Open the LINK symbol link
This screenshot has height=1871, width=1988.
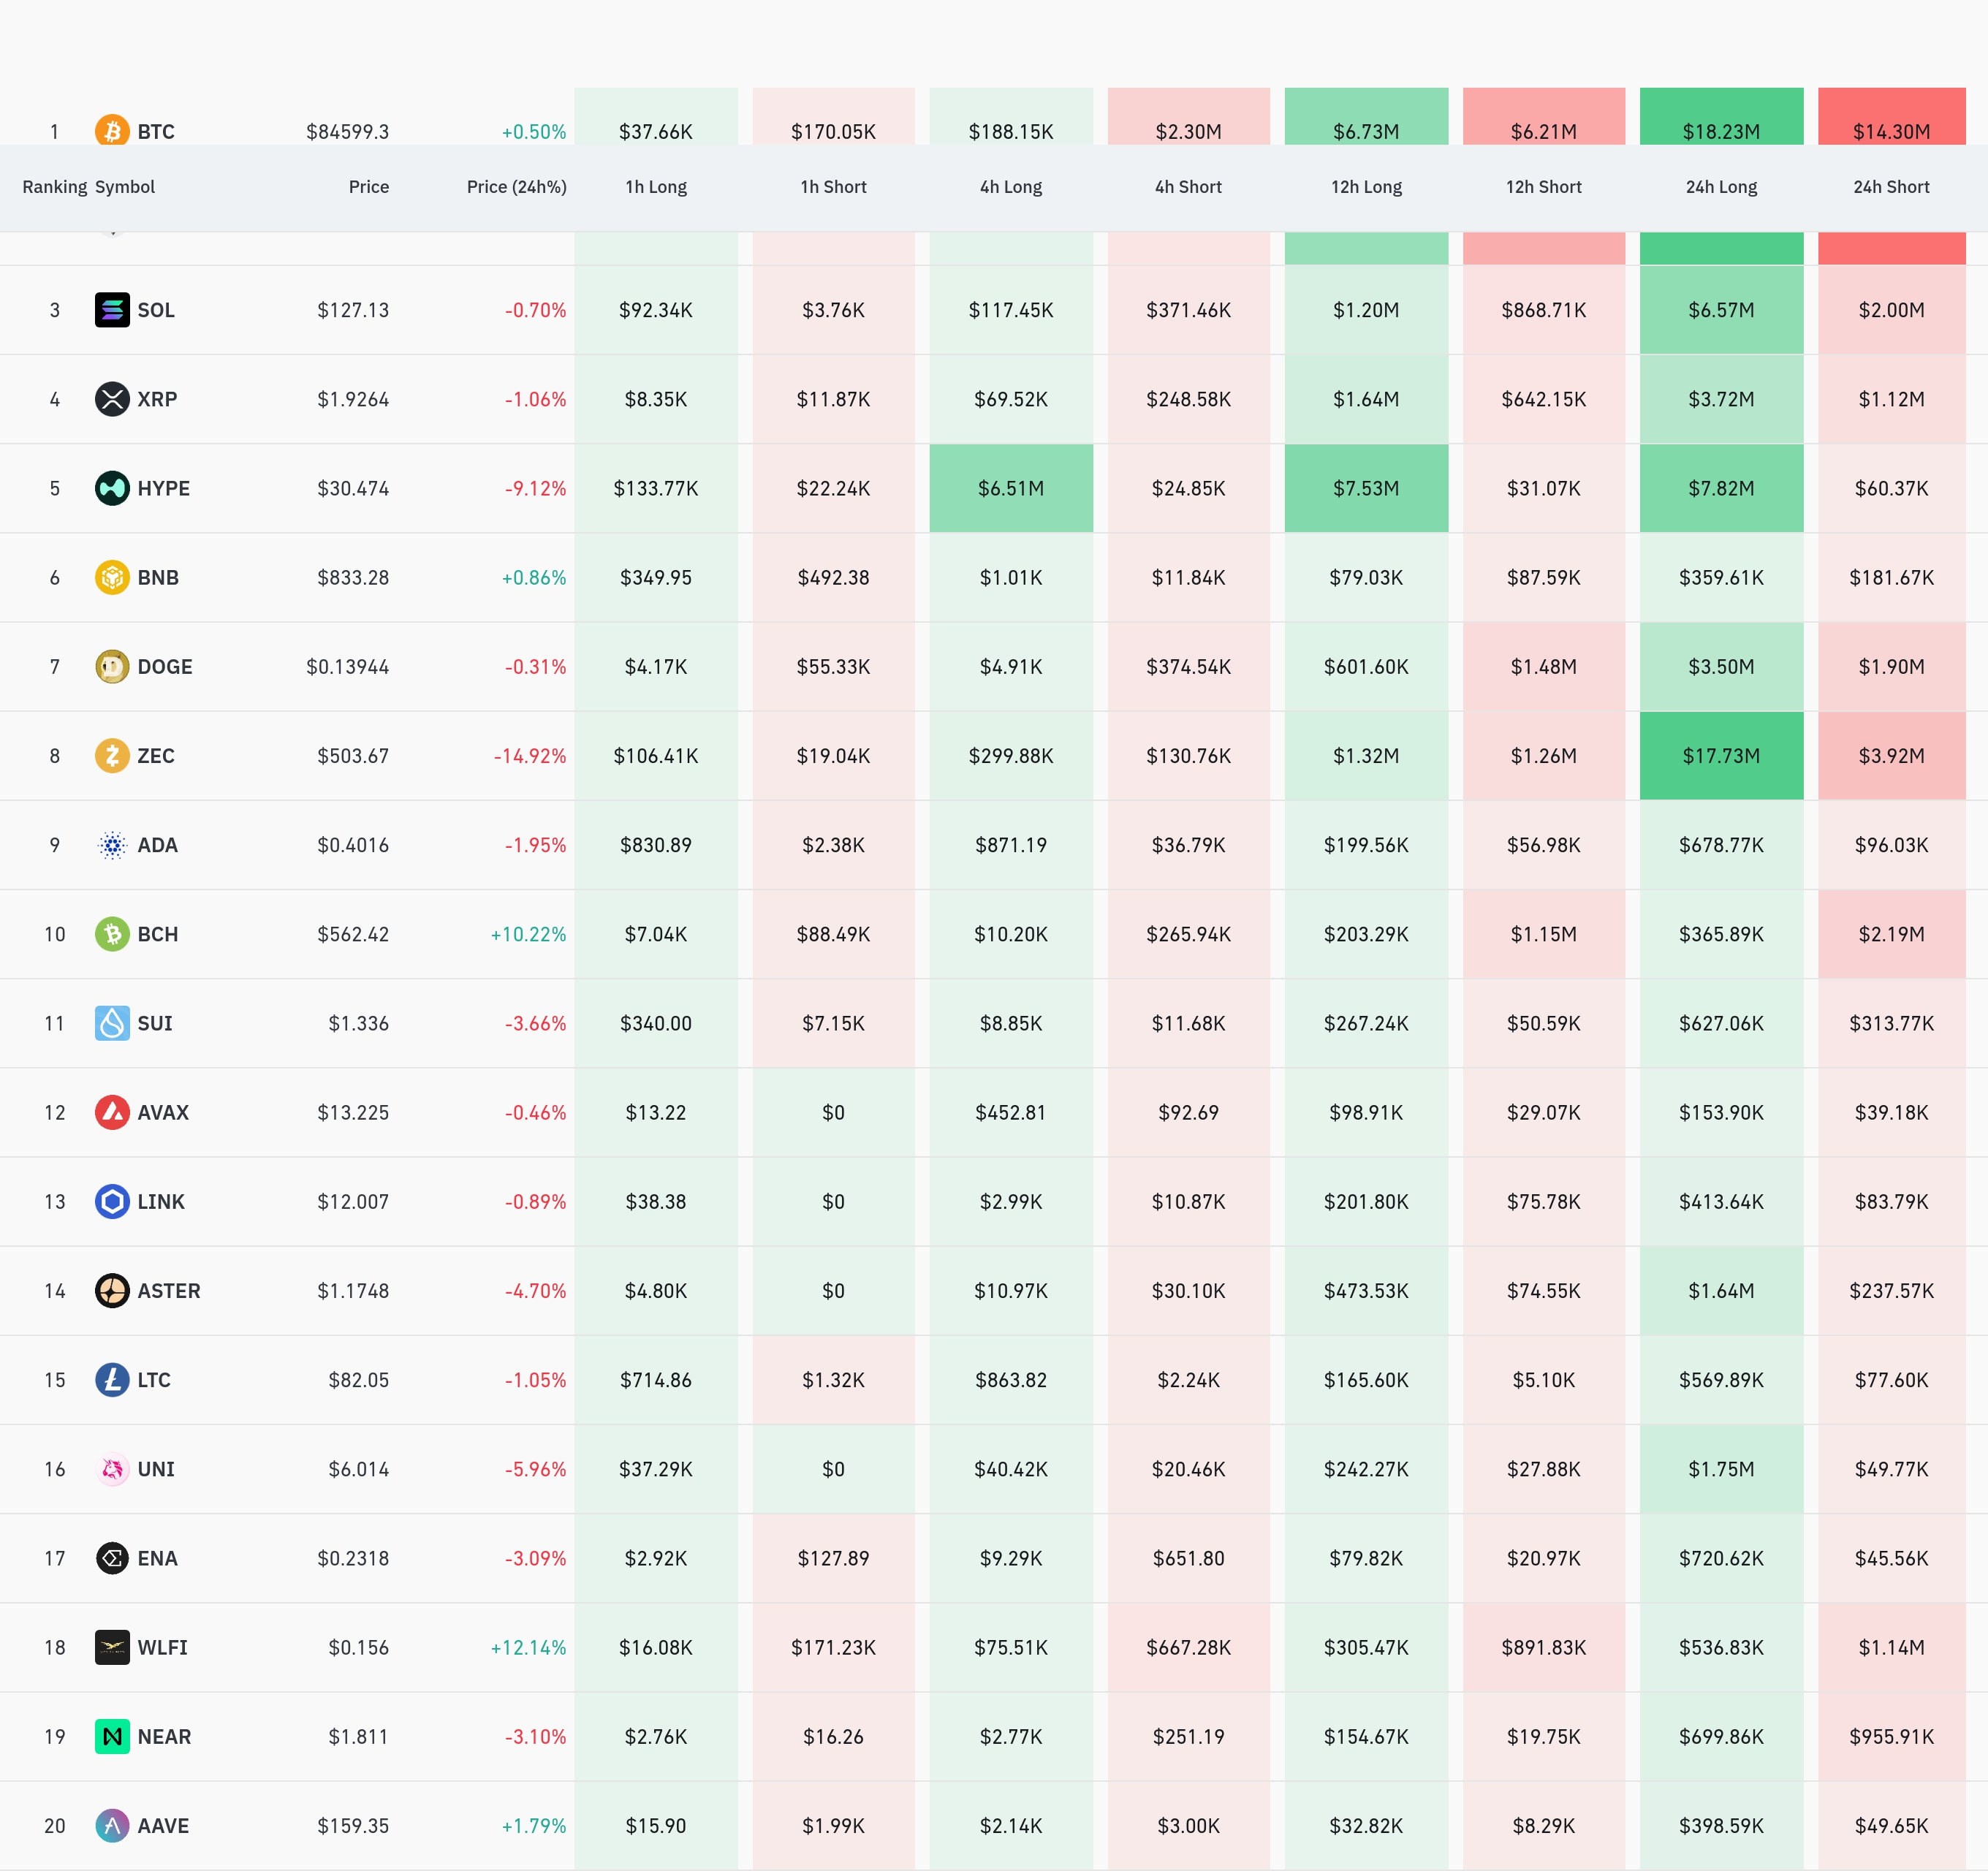point(160,1201)
